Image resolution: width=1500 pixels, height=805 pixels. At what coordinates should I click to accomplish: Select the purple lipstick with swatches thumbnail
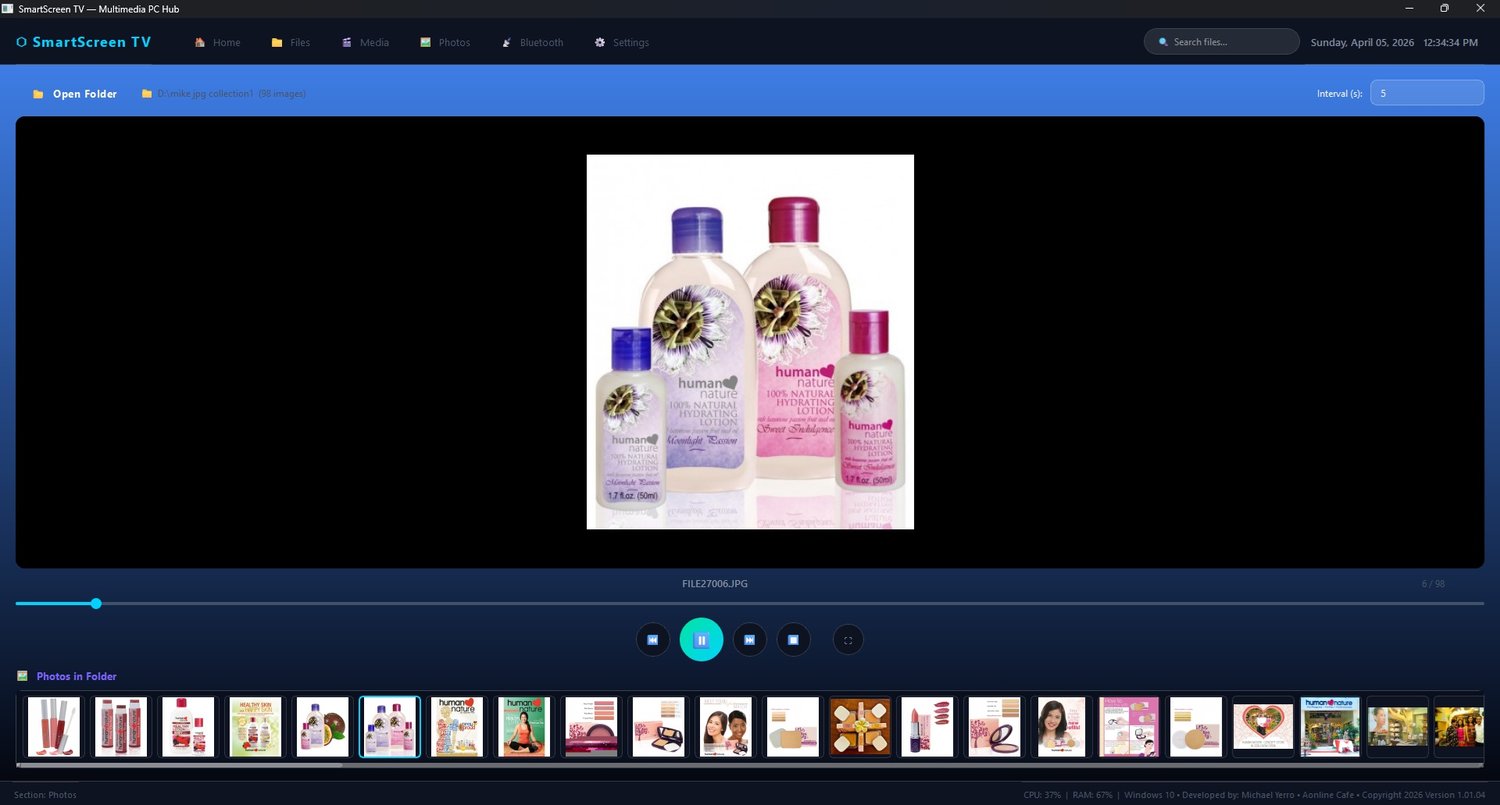[927, 727]
